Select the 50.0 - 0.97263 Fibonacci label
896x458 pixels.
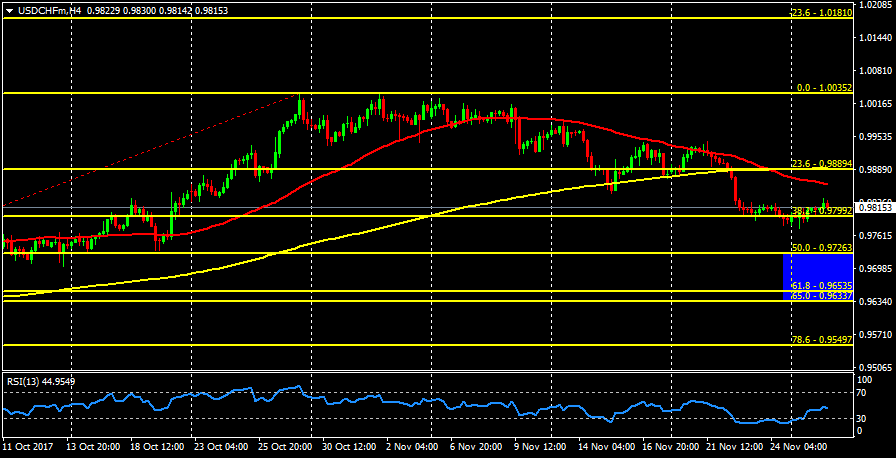[821, 247]
